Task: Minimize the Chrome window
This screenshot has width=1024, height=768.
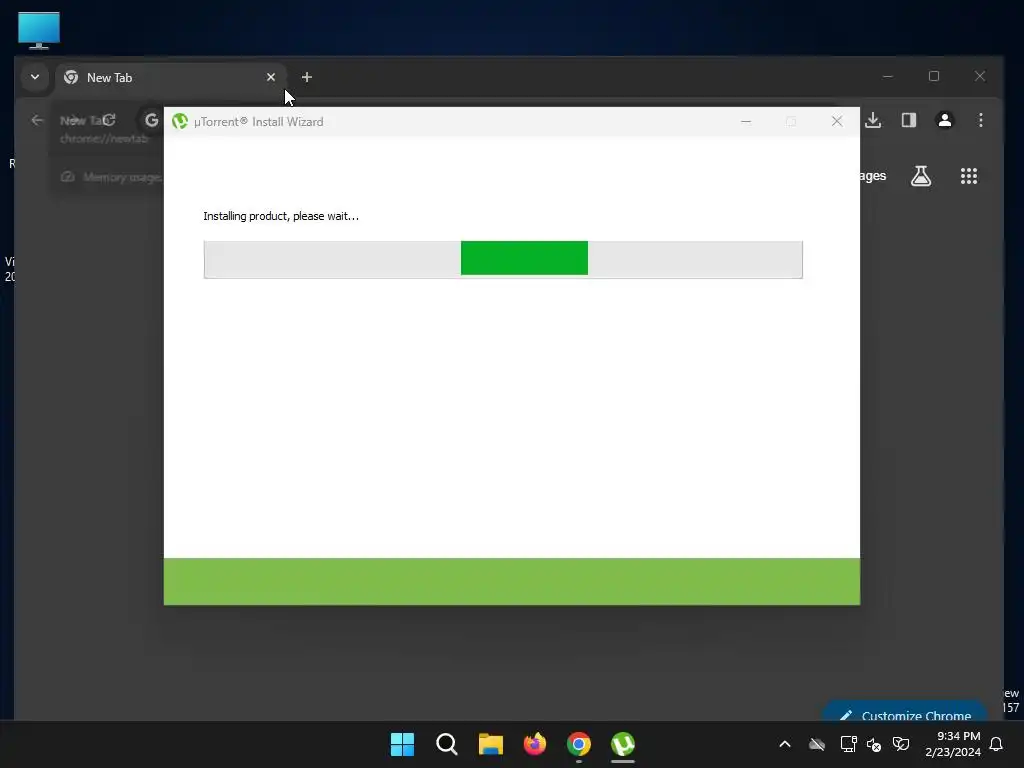Action: pos(888,76)
